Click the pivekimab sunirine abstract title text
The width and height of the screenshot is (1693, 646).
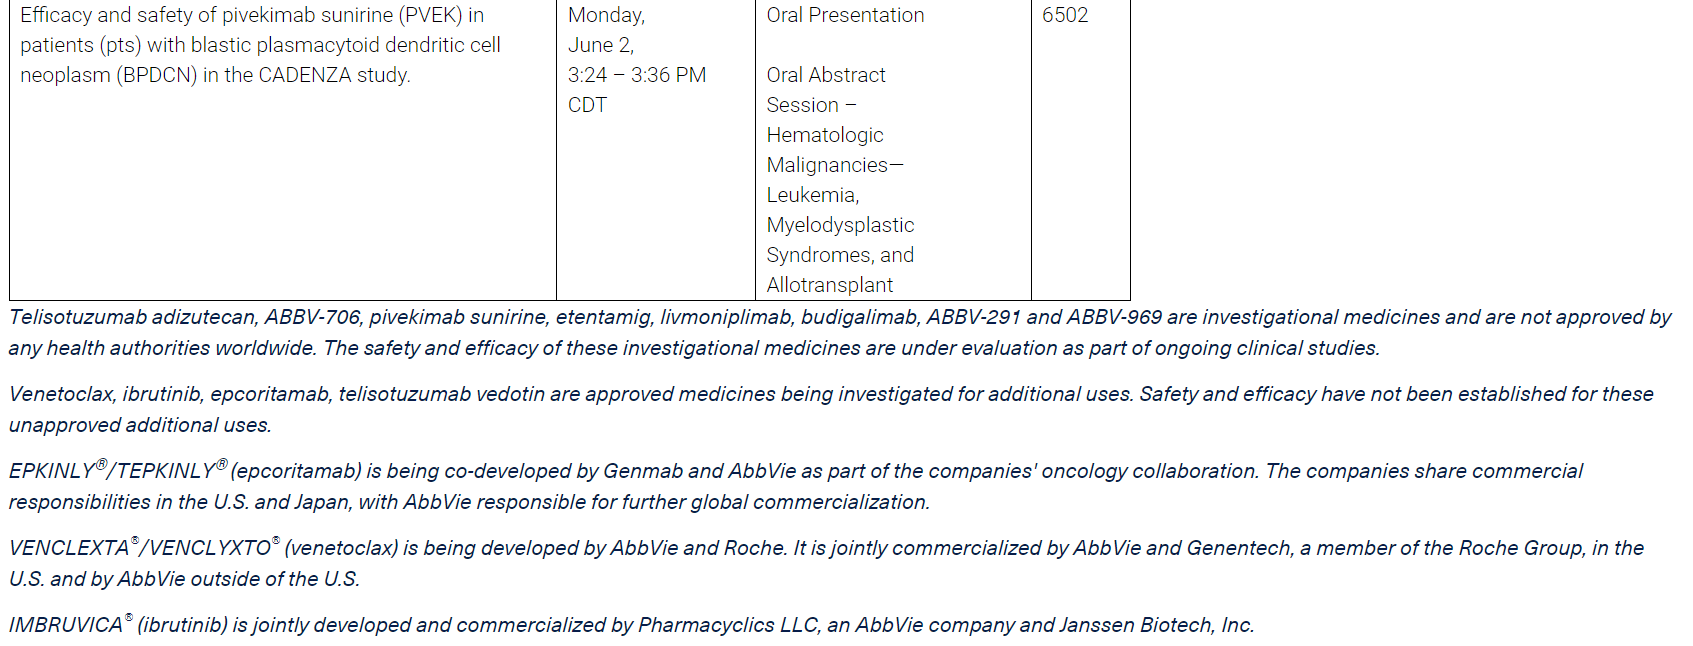(260, 45)
